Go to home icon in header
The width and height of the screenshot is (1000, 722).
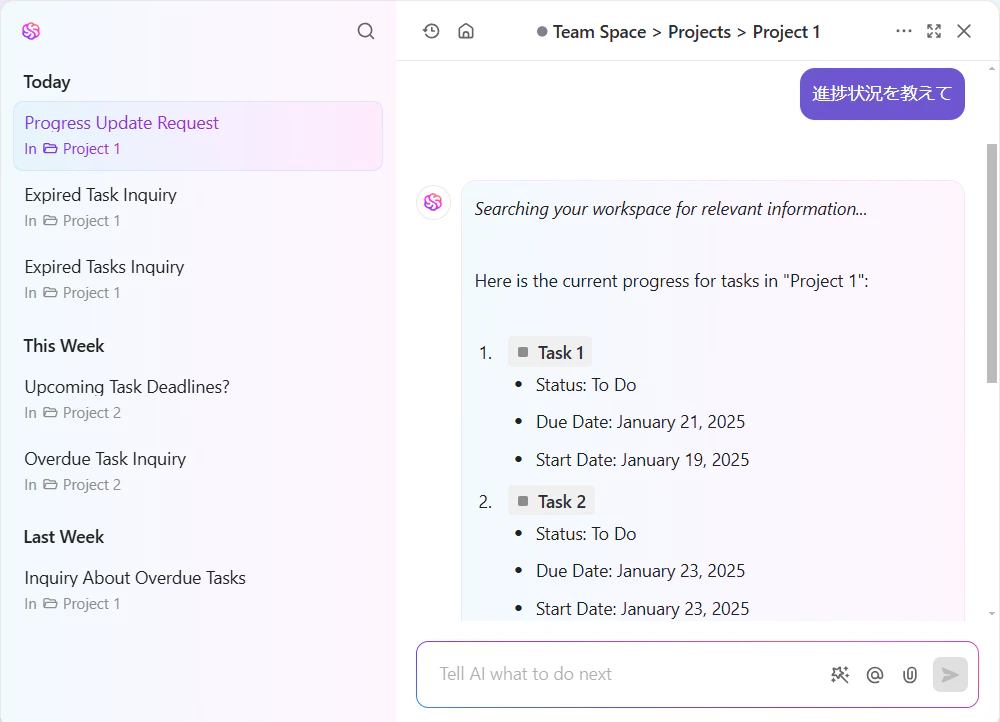(466, 31)
